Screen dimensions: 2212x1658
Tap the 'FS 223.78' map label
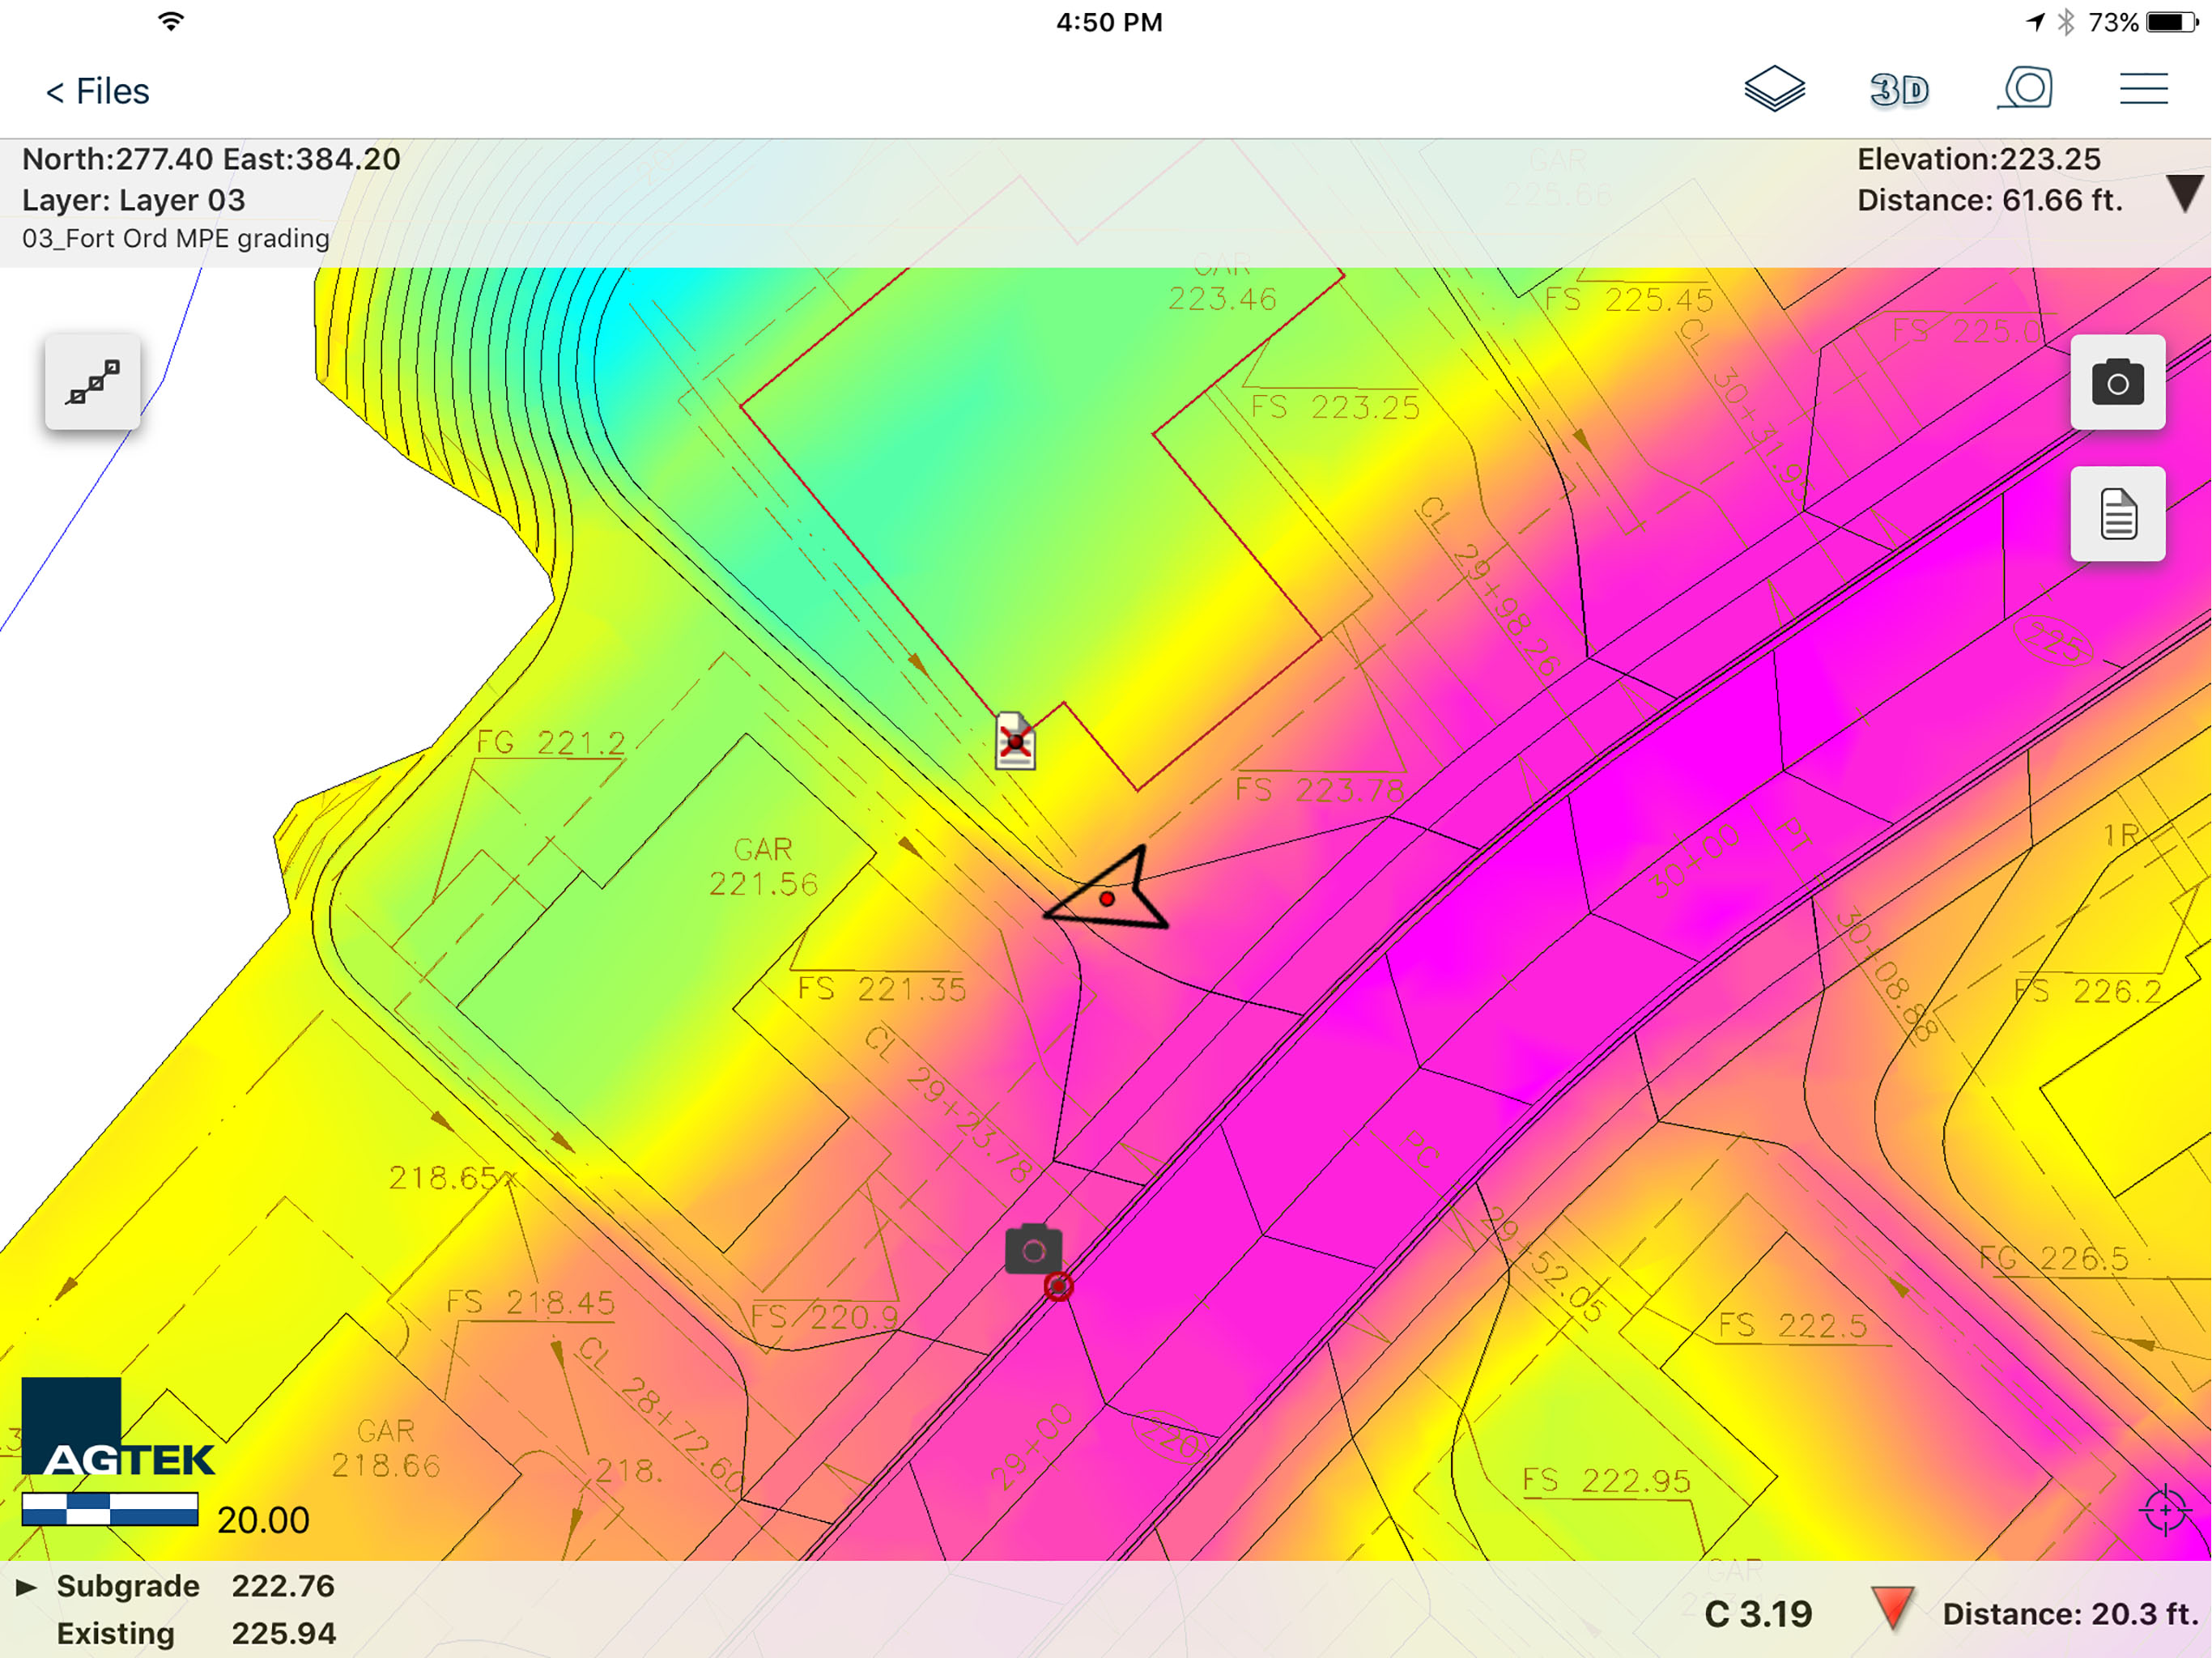tap(1320, 790)
